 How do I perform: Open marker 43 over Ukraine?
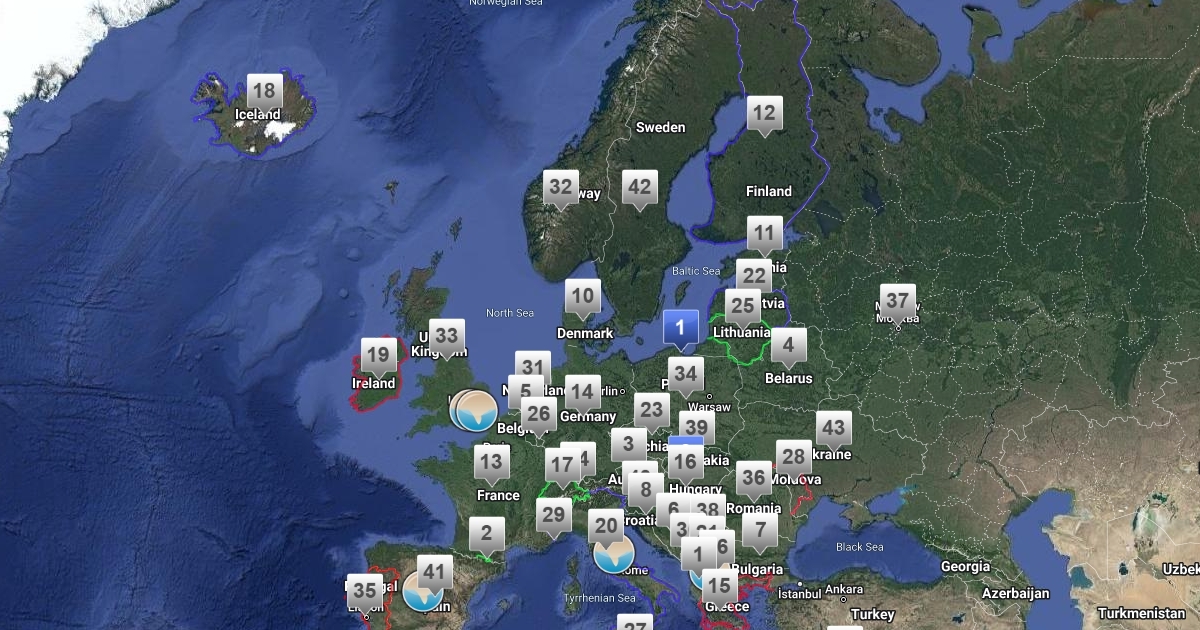pyautogui.click(x=833, y=428)
